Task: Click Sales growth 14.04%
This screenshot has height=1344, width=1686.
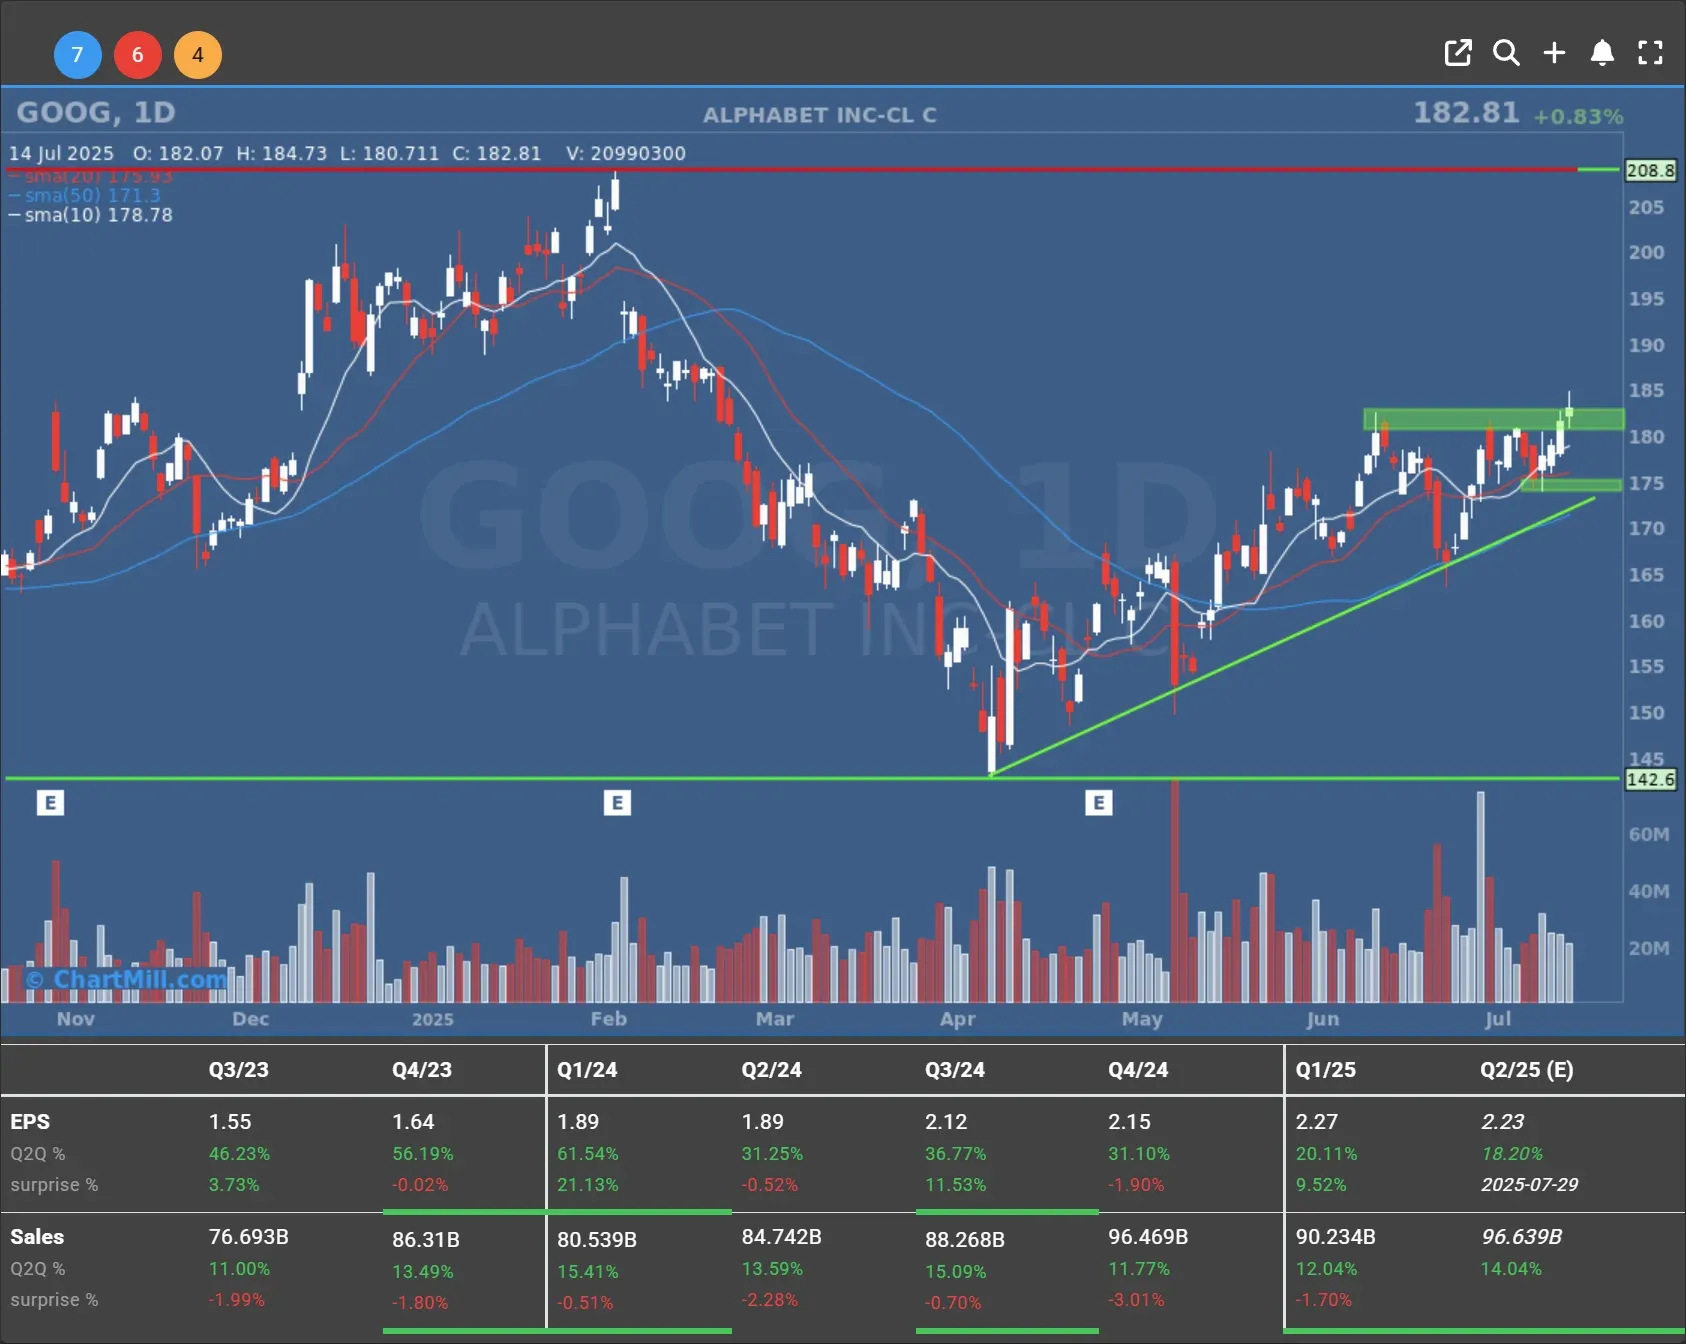Action: [x=1511, y=1269]
